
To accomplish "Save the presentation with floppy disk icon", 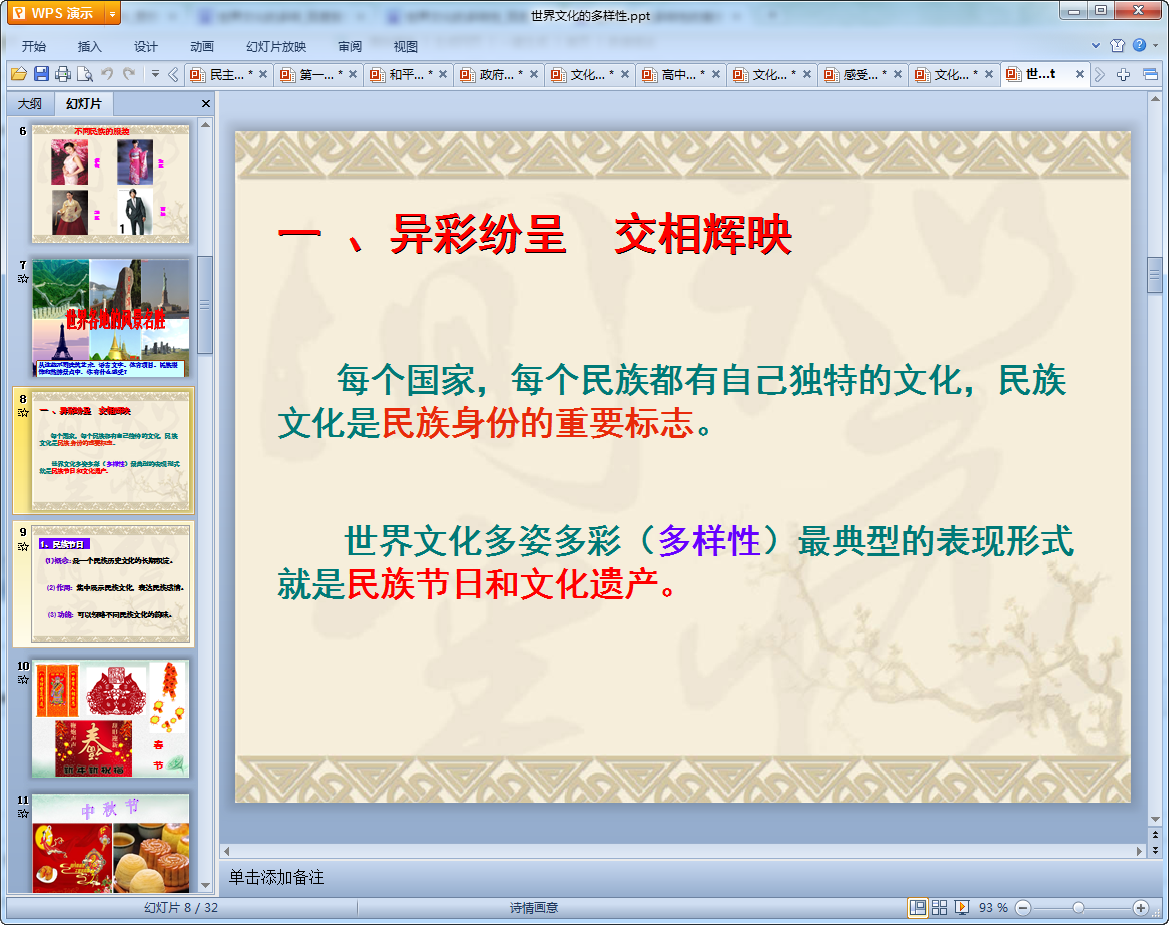I will pyautogui.click(x=41, y=74).
